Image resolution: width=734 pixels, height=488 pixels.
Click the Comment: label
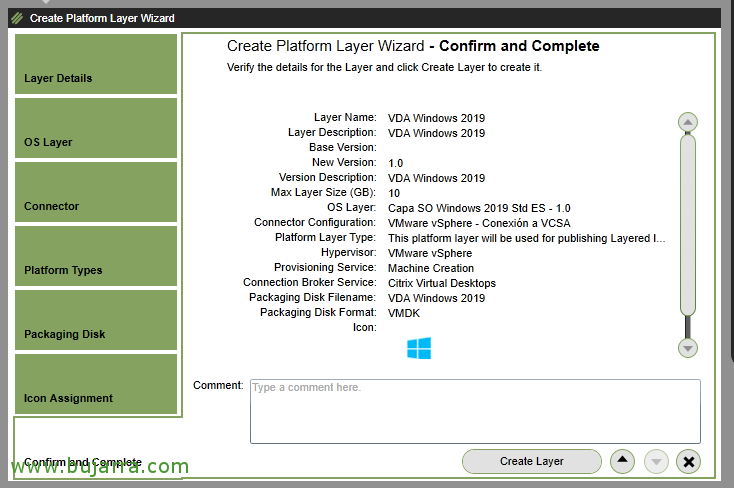218,385
